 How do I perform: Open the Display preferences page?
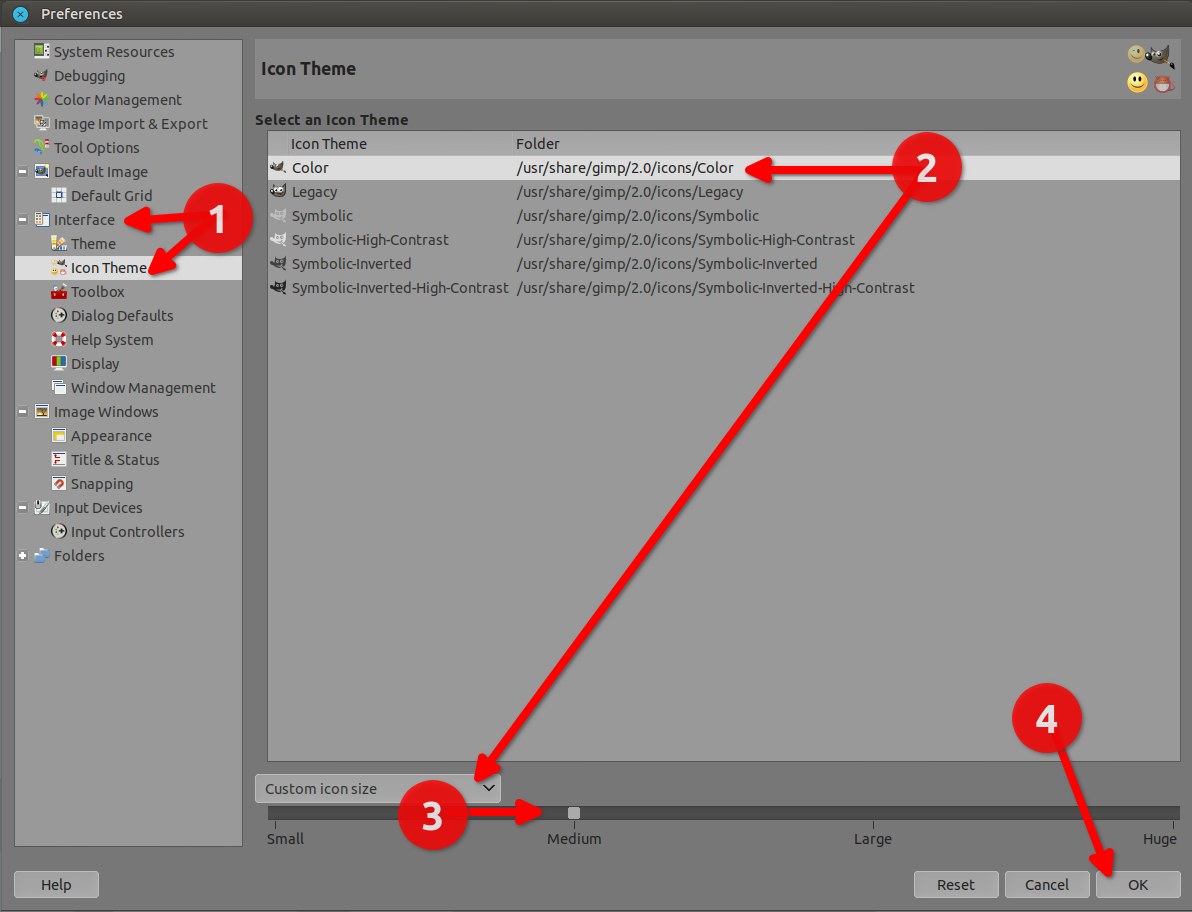(95, 364)
